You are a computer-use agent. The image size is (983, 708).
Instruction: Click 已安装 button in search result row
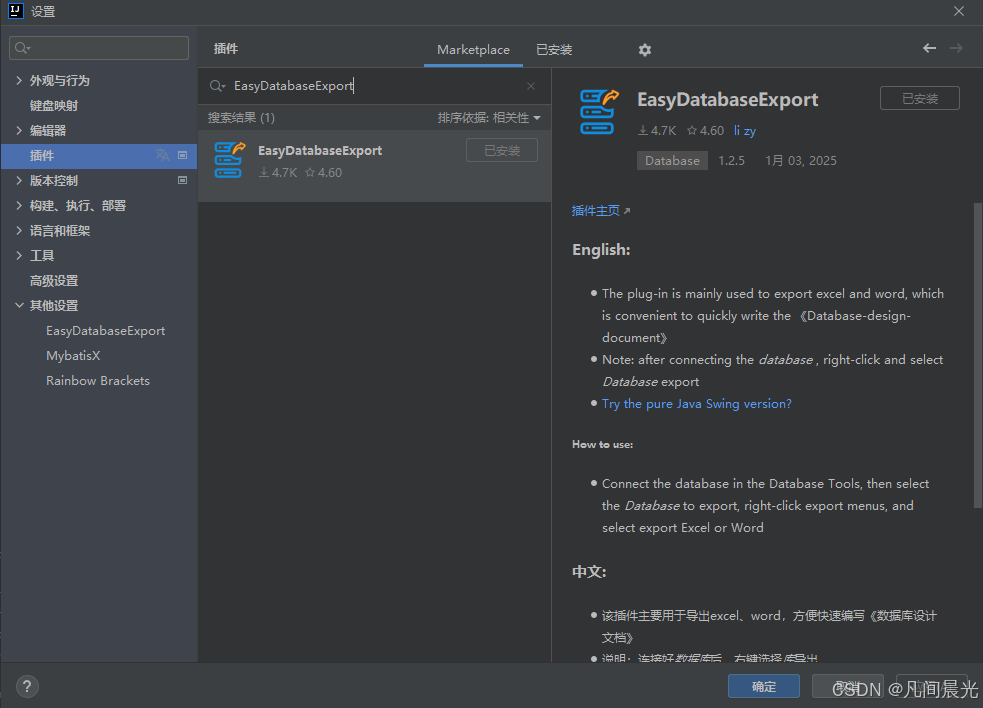(502, 151)
